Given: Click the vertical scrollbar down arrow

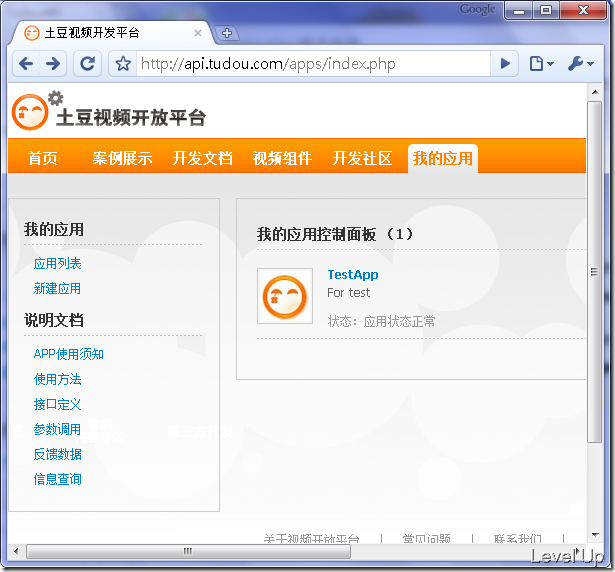Looking at the screenshot, I should (595, 535).
